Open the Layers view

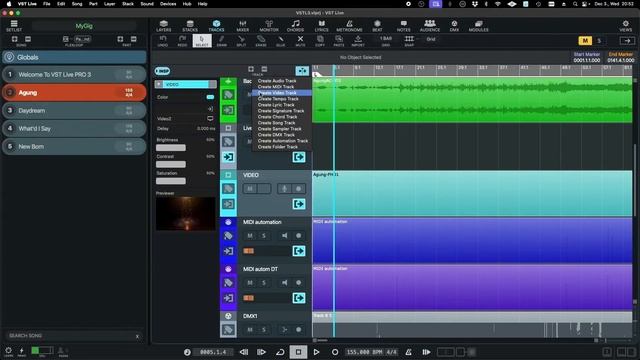pos(164,26)
